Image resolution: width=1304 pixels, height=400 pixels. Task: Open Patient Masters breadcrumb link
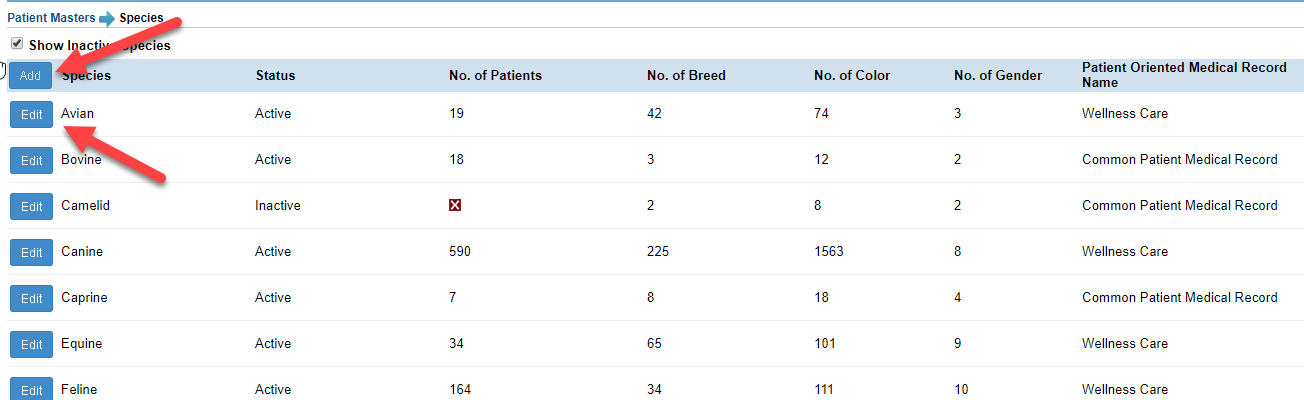click(x=51, y=18)
